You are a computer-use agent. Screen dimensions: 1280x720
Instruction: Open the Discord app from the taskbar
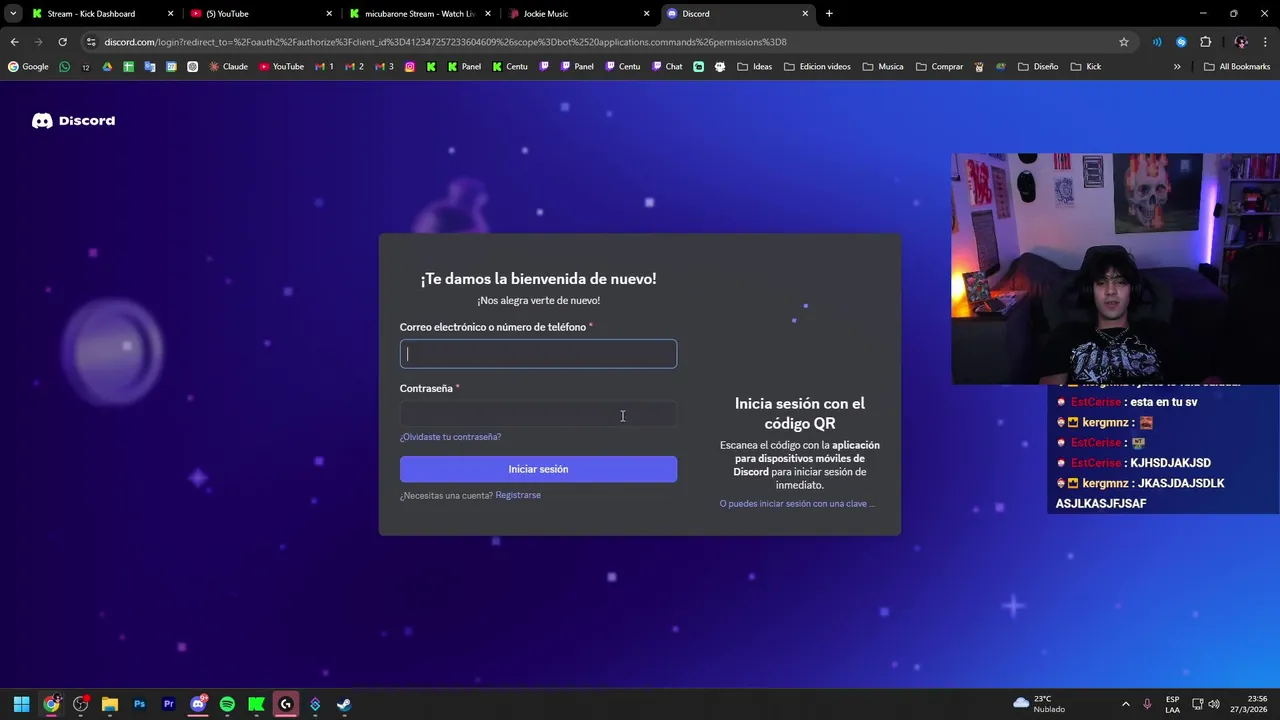click(x=198, y=704)
